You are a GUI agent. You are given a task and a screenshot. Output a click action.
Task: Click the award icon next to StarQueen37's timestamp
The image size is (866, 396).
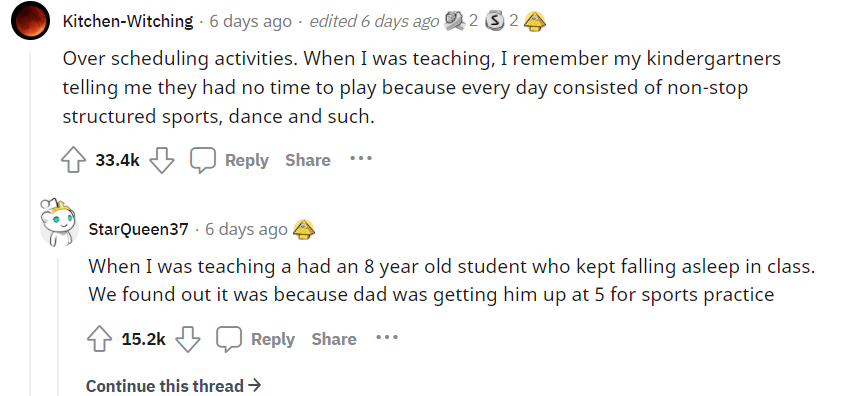[304, 229]
